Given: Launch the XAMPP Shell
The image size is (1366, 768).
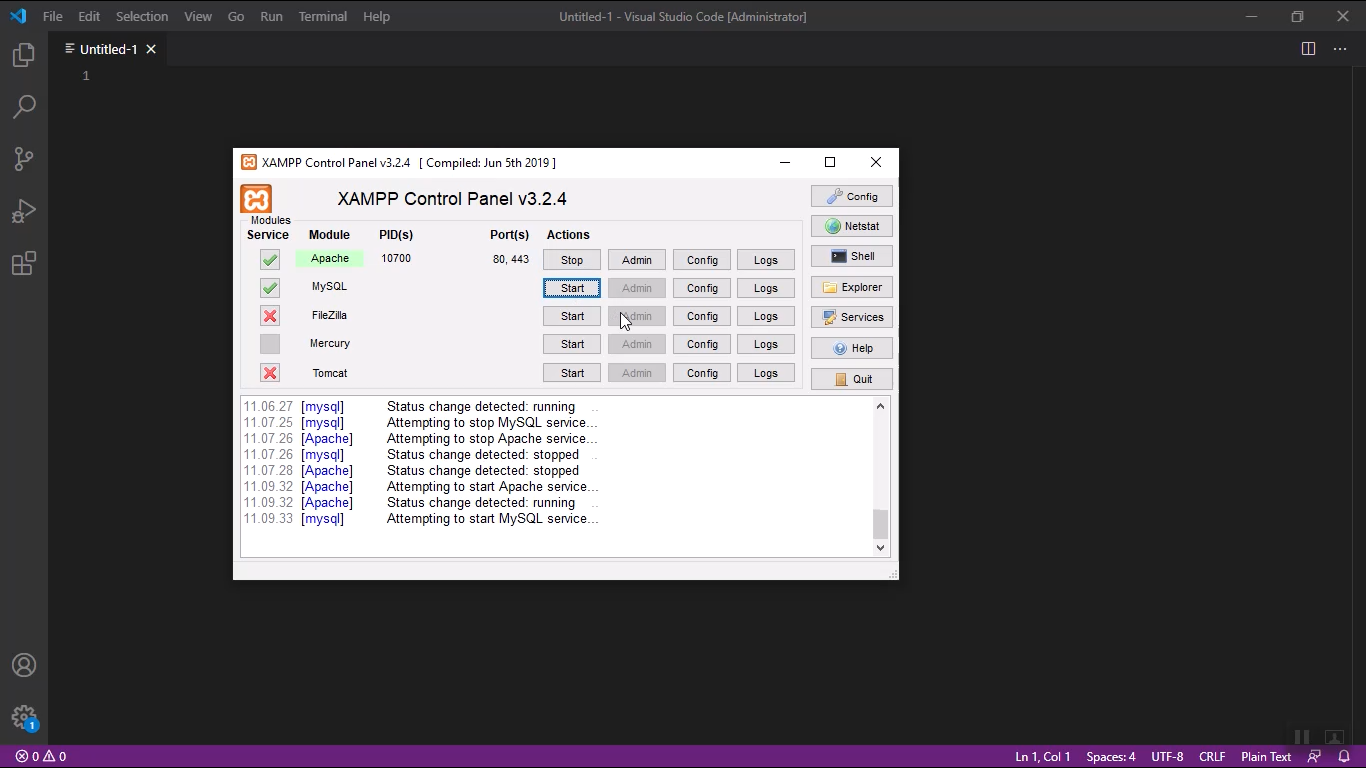Looking at the screenshot, I should click(x=852, y=256).
